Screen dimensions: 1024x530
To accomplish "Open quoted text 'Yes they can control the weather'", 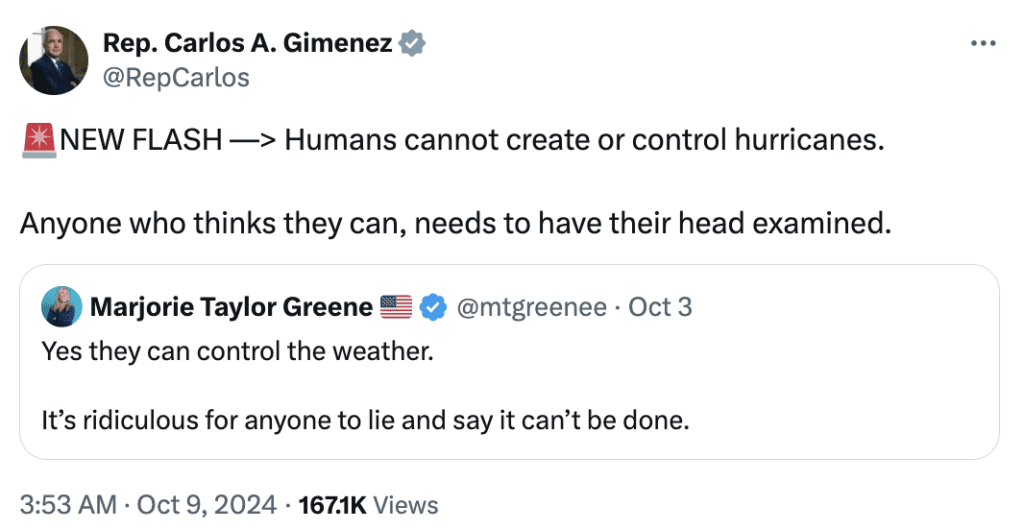I will coord(238,352).
